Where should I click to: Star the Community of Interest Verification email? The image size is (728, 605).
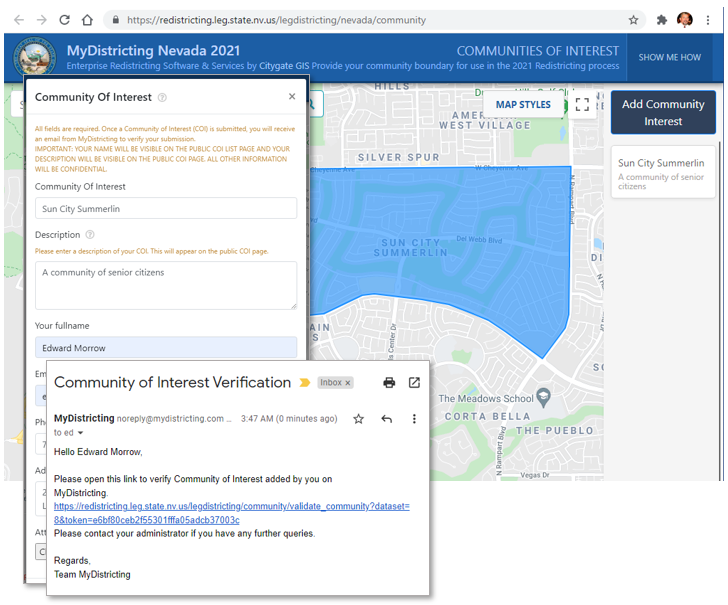pyautogui.click(x=359, y=419)
